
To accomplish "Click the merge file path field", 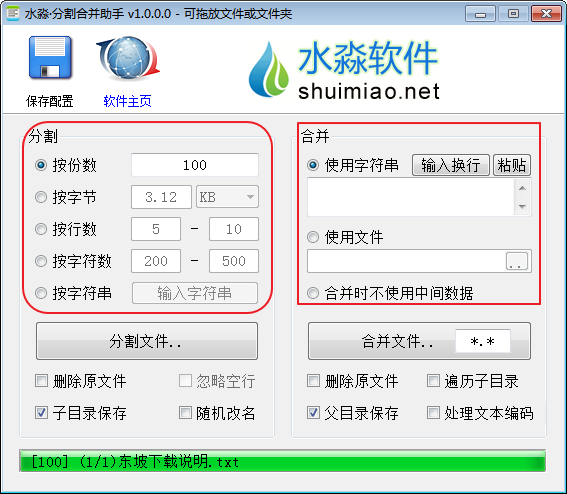I will (x=406, y=261).
